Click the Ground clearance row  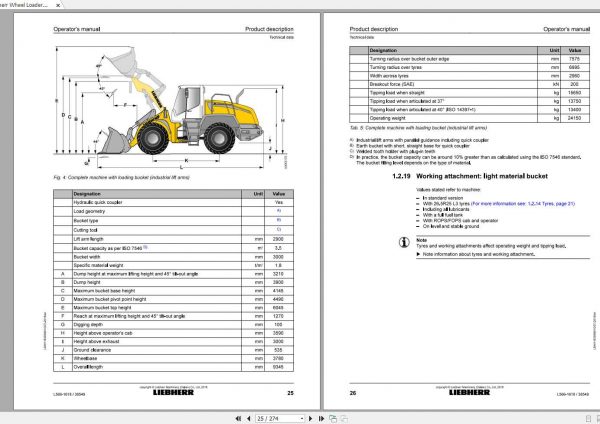pos(173,350)
